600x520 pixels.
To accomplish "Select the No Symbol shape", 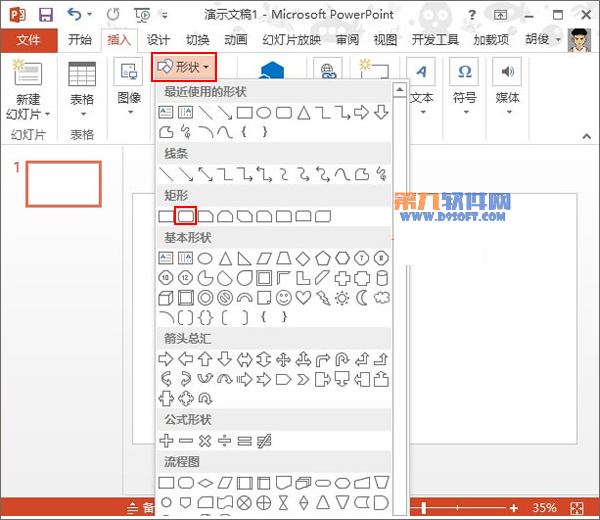I will (x=225, y=298).
